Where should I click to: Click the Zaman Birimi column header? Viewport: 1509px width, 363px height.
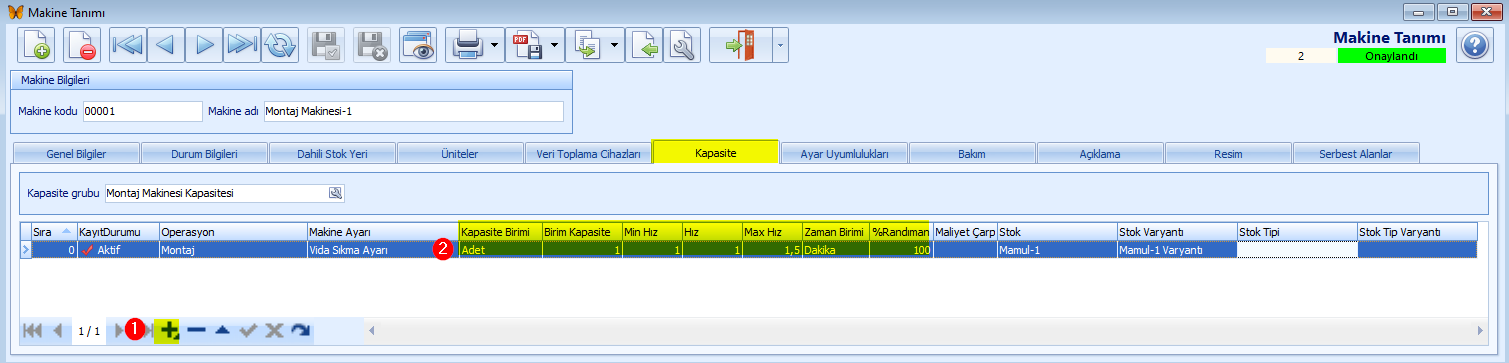coord(836,231)
